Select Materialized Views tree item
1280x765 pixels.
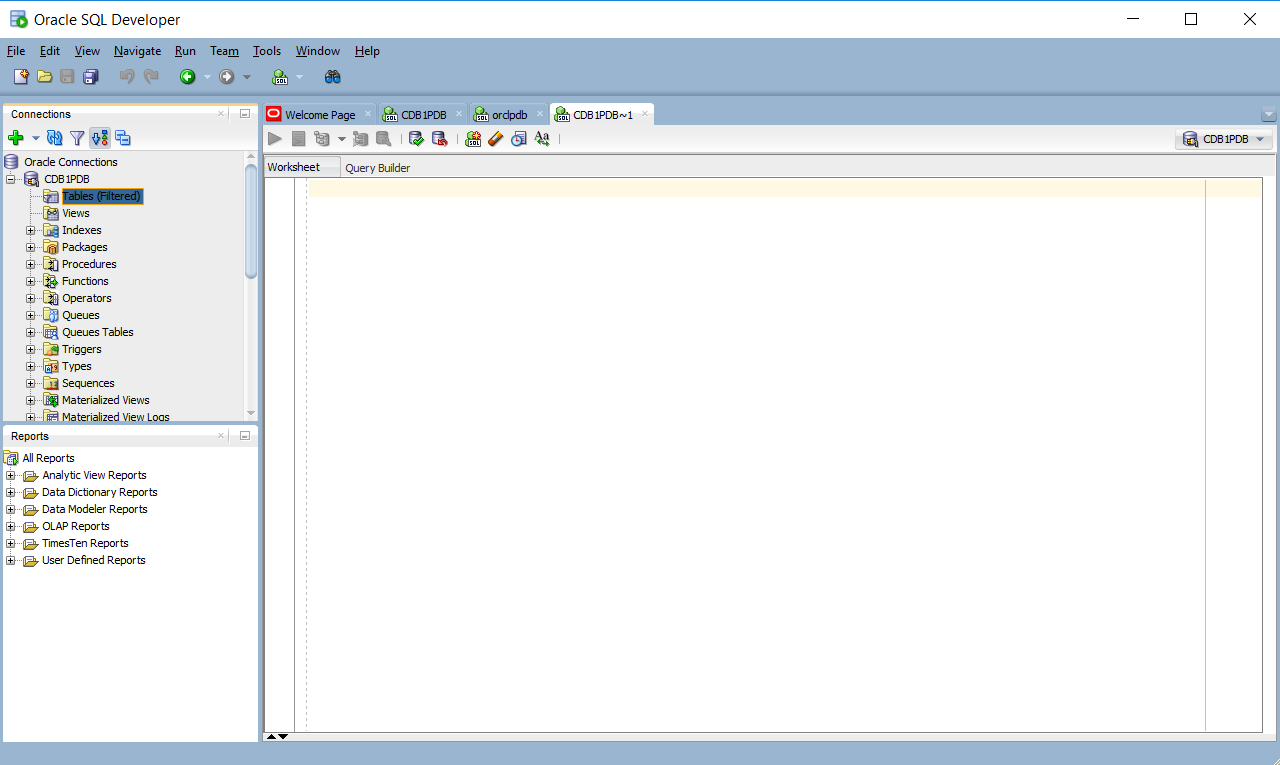(x=105, y=400)
